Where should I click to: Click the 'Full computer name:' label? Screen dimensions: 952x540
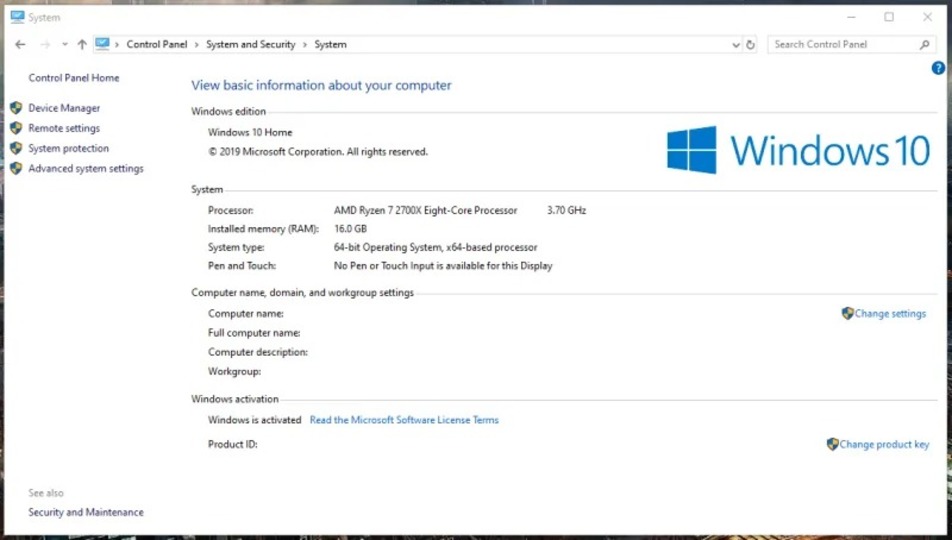(254, 333)
